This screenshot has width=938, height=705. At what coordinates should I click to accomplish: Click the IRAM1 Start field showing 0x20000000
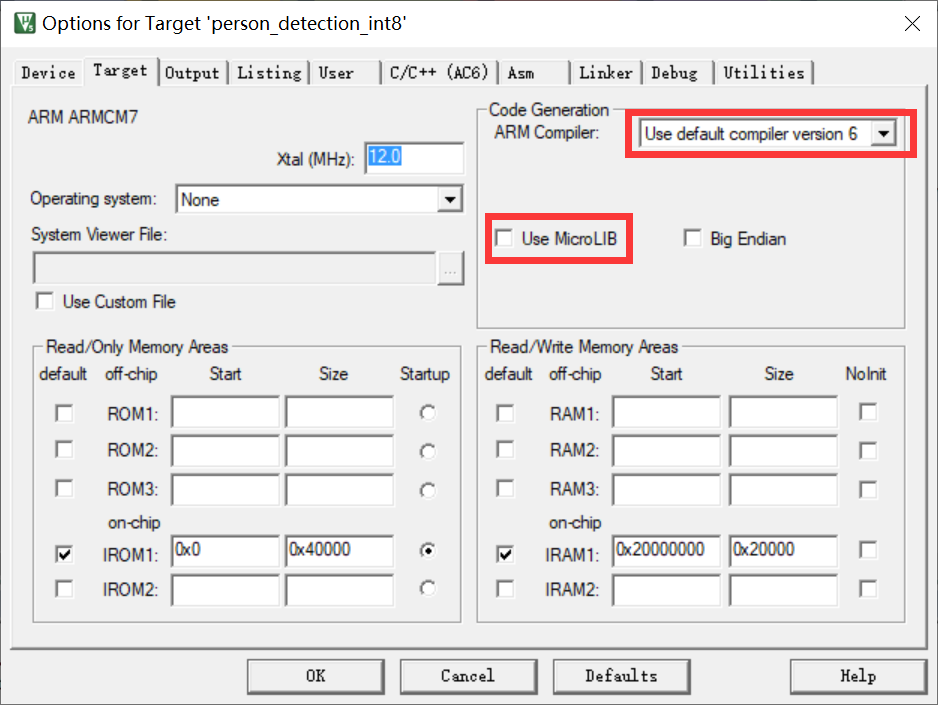[667, 551]
